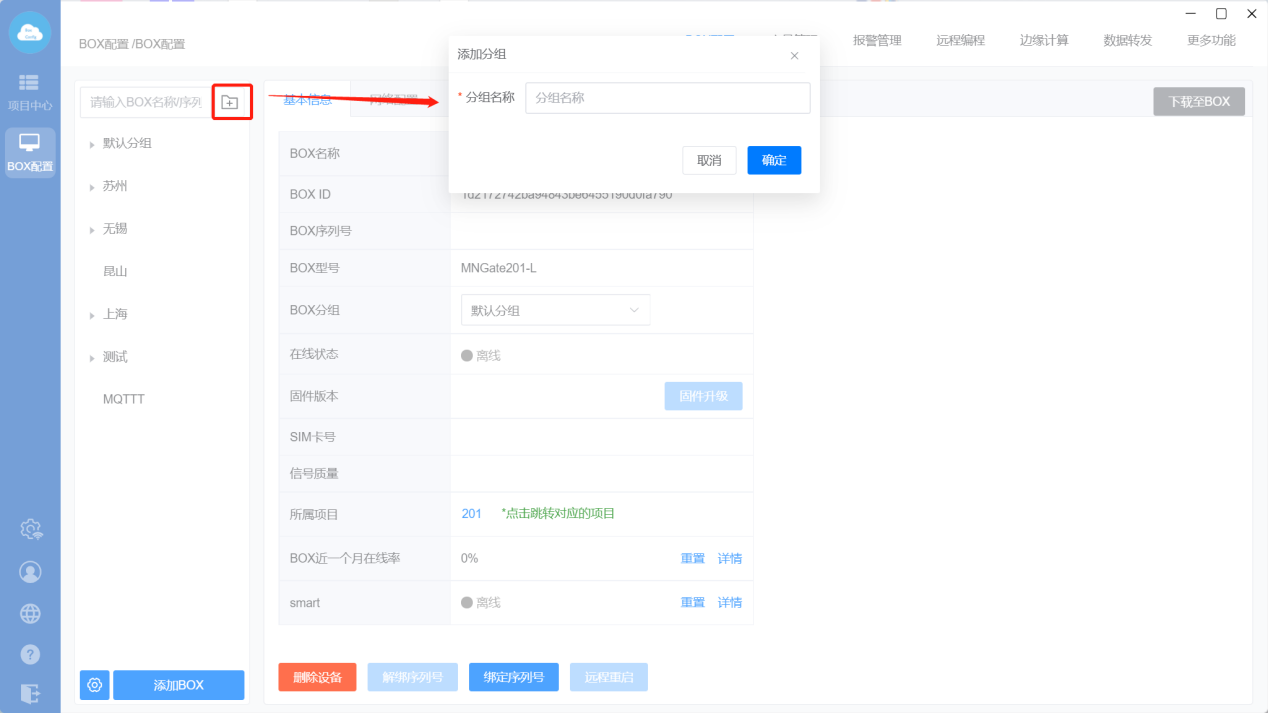Expand the 默认分组 tree node

click(x=92, y=144)
